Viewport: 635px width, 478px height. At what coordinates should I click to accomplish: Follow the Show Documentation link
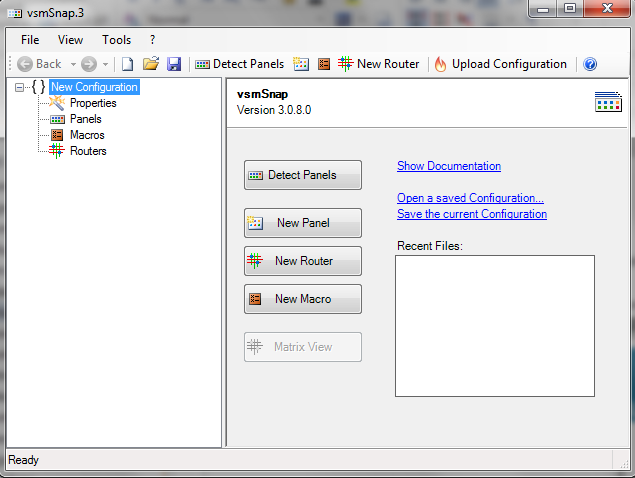[448, 166]
